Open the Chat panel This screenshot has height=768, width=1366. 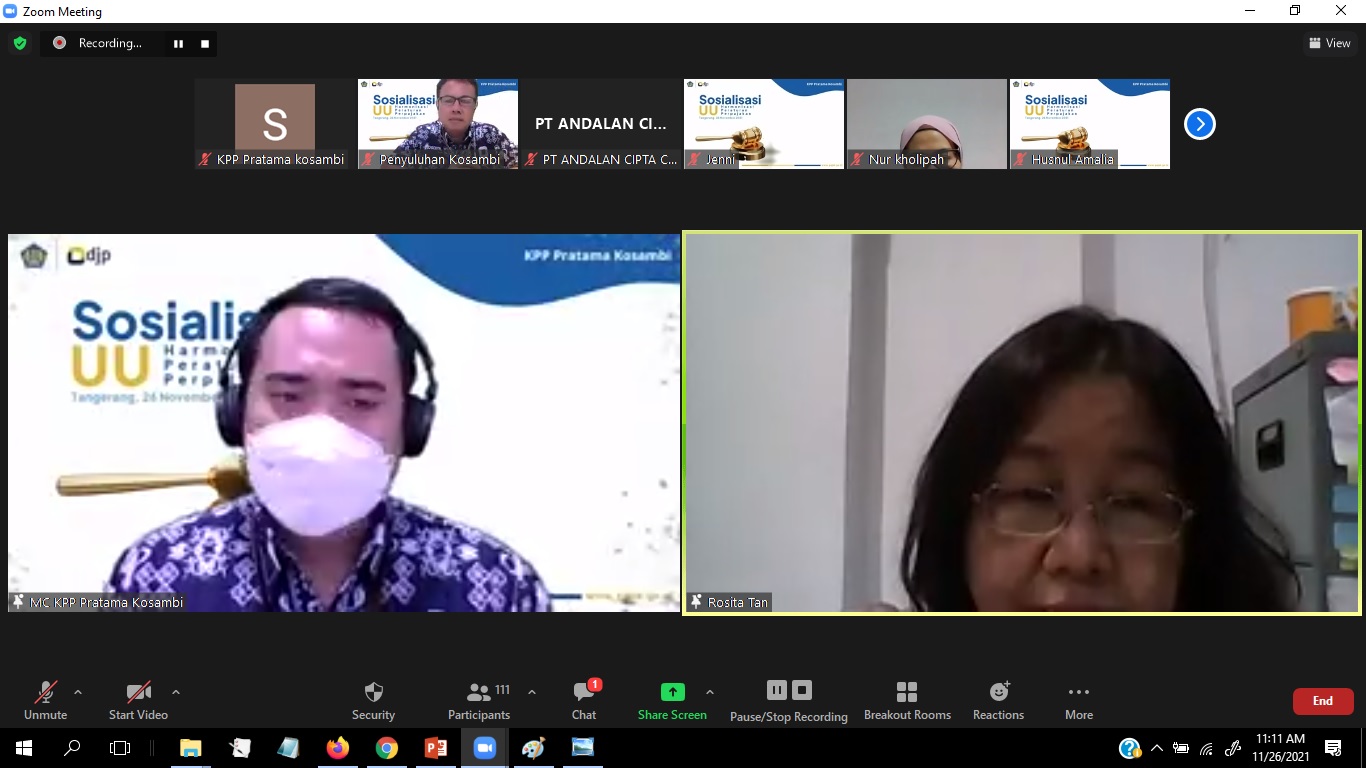coord(584,700)
